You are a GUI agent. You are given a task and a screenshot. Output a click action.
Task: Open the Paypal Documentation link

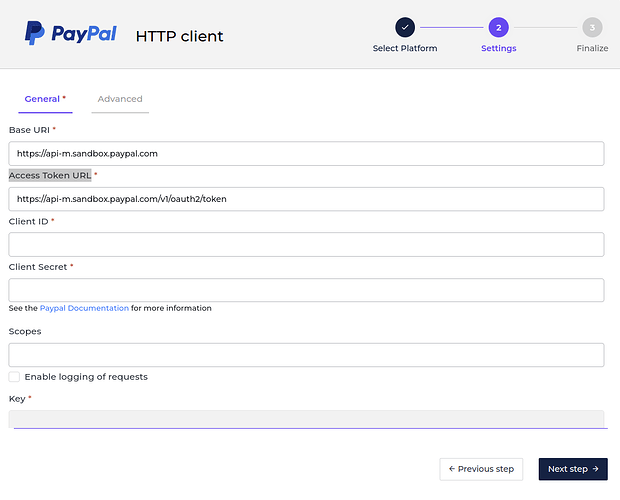(x=84, y=308)
